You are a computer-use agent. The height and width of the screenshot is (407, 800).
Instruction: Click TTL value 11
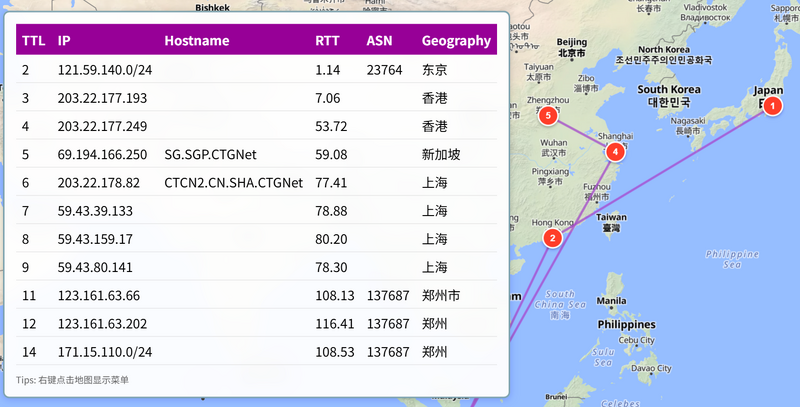[29, 295]
